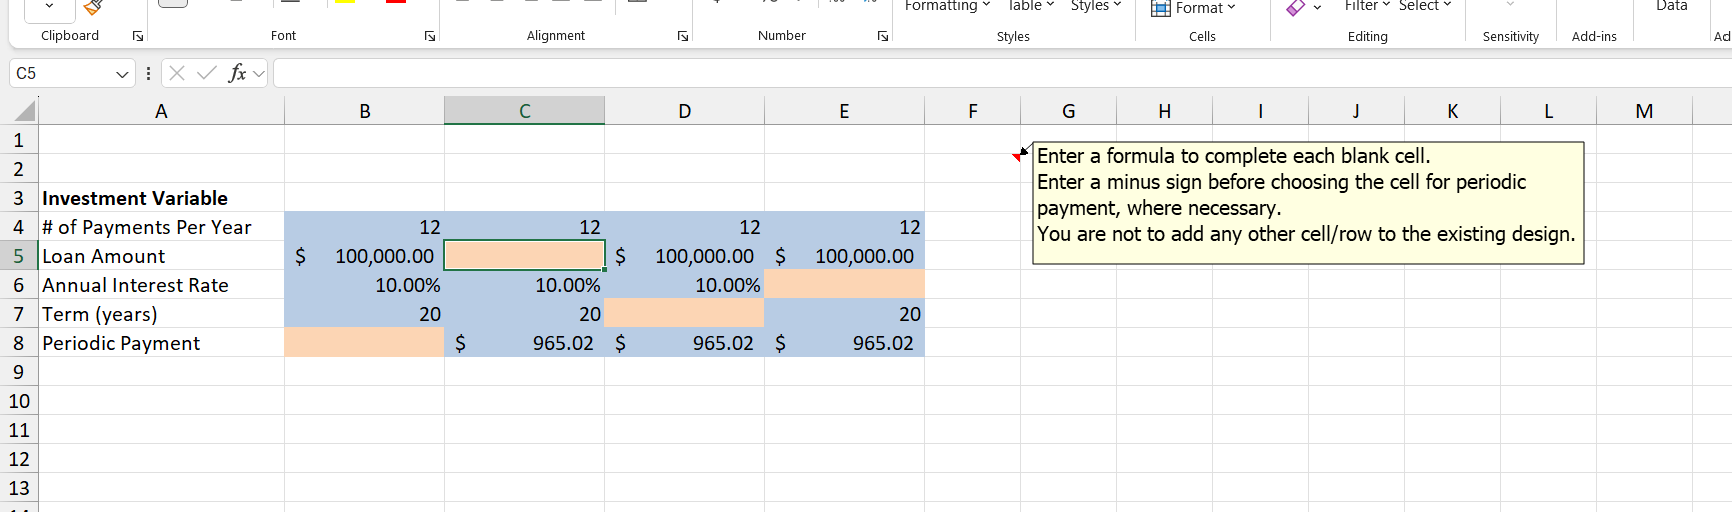Open Find & Select dropdown

(x=1425, y=6)
